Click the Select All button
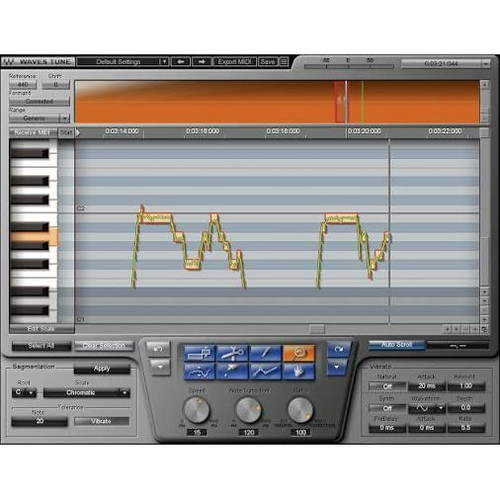This screenshot has height=500, width=500. tap(41, 346)
